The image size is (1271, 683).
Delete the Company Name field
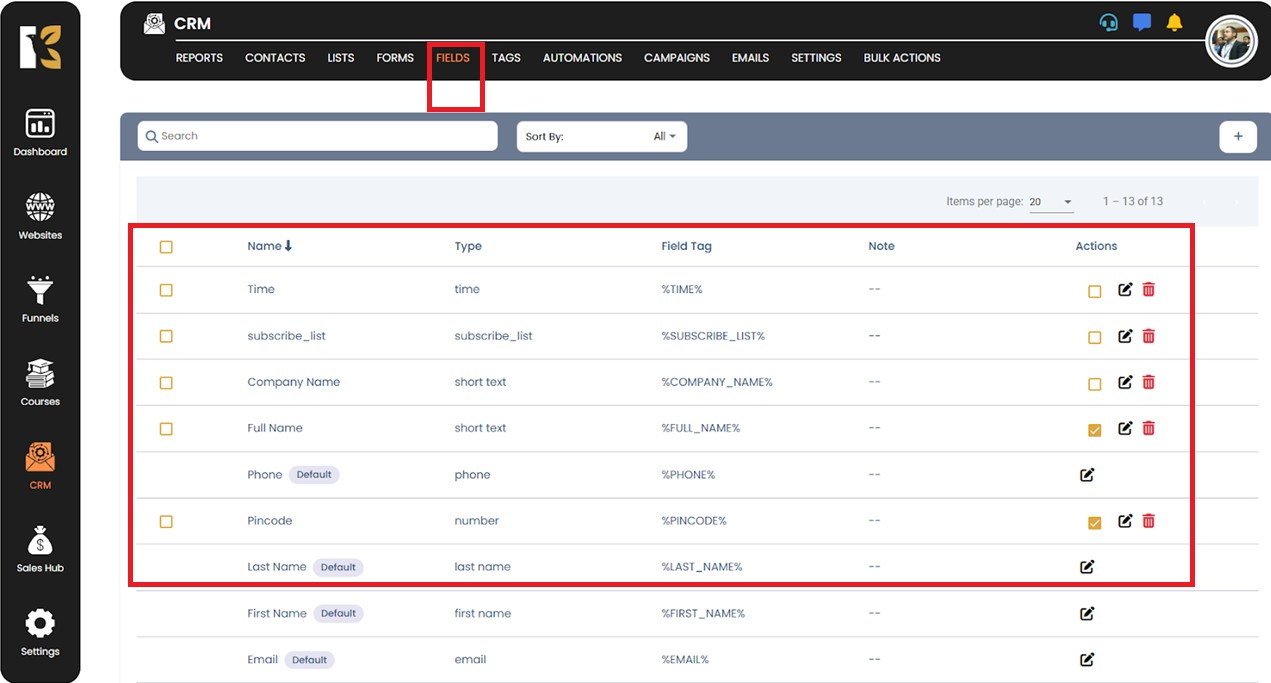[x=1148, y=382]
